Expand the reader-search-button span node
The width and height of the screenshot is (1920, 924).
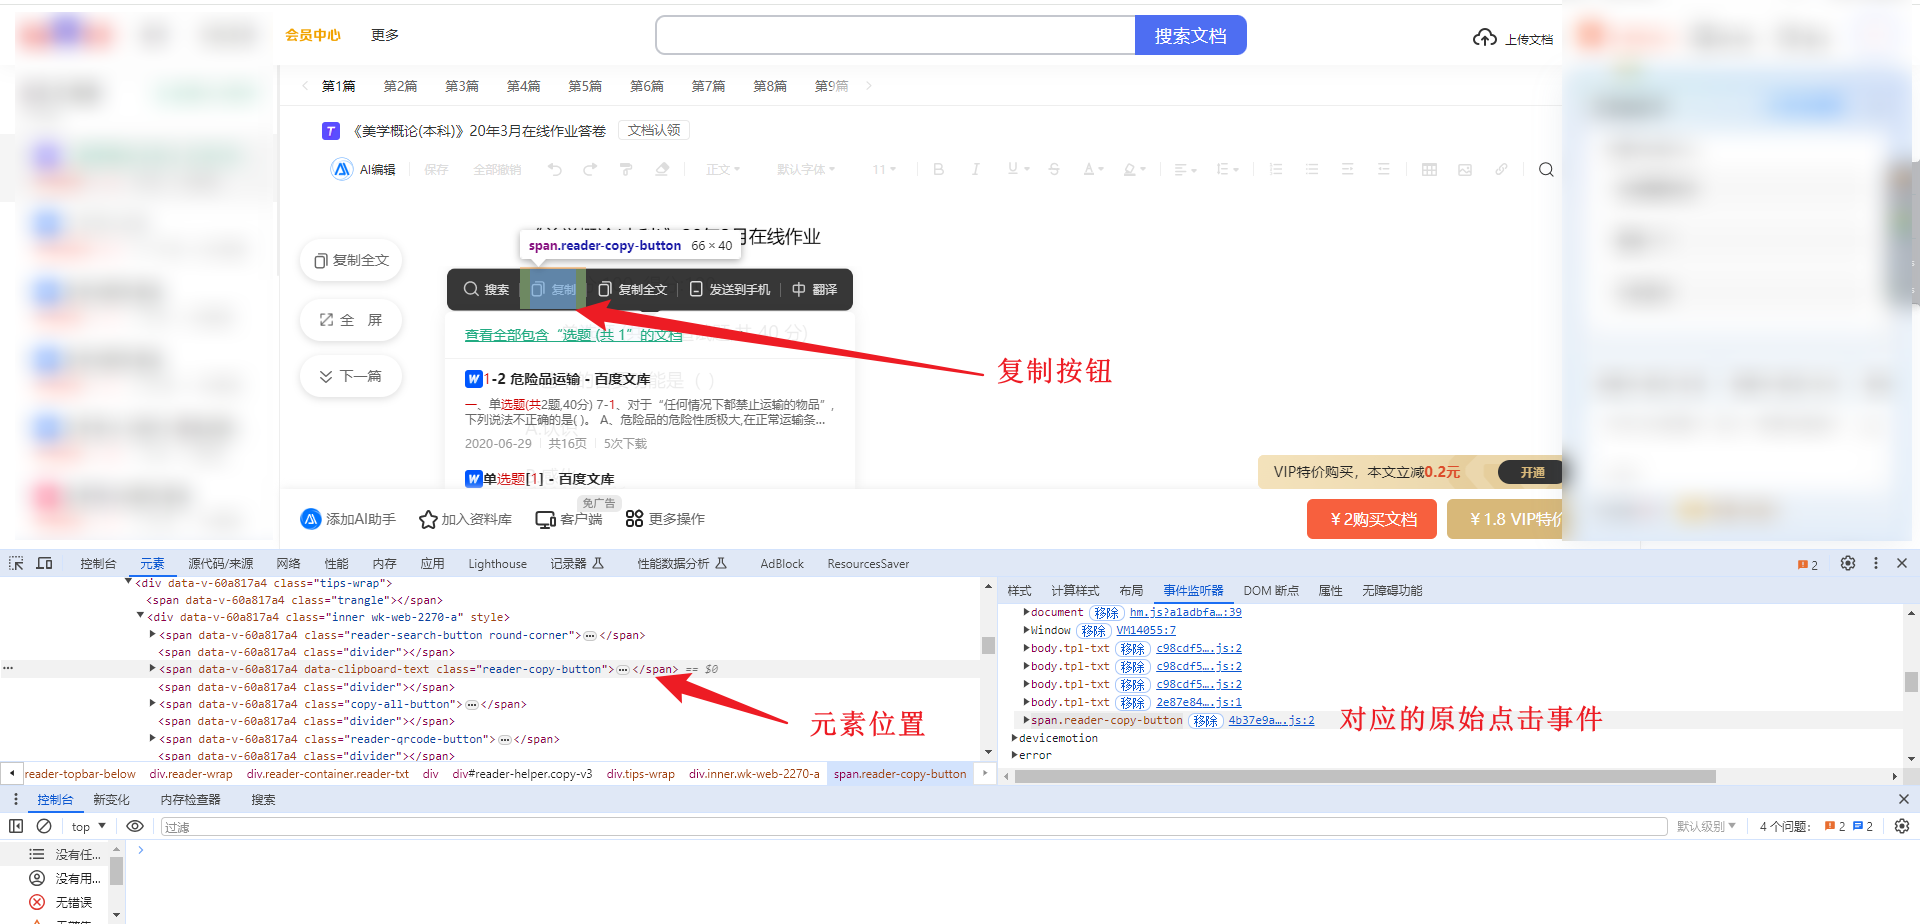(152, 635)
